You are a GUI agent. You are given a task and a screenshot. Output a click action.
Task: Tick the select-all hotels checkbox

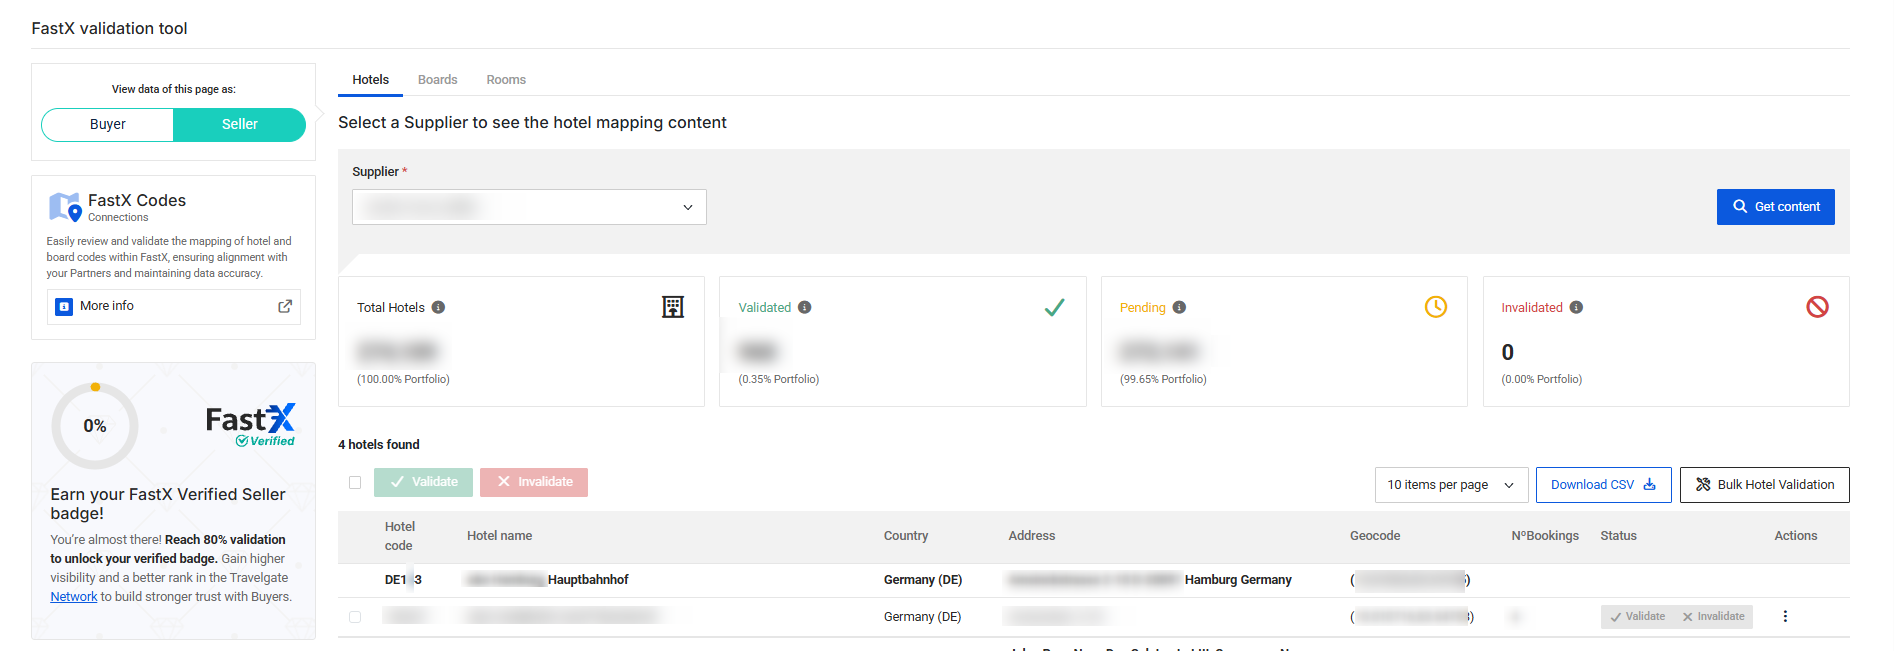(x=355, y=482)
